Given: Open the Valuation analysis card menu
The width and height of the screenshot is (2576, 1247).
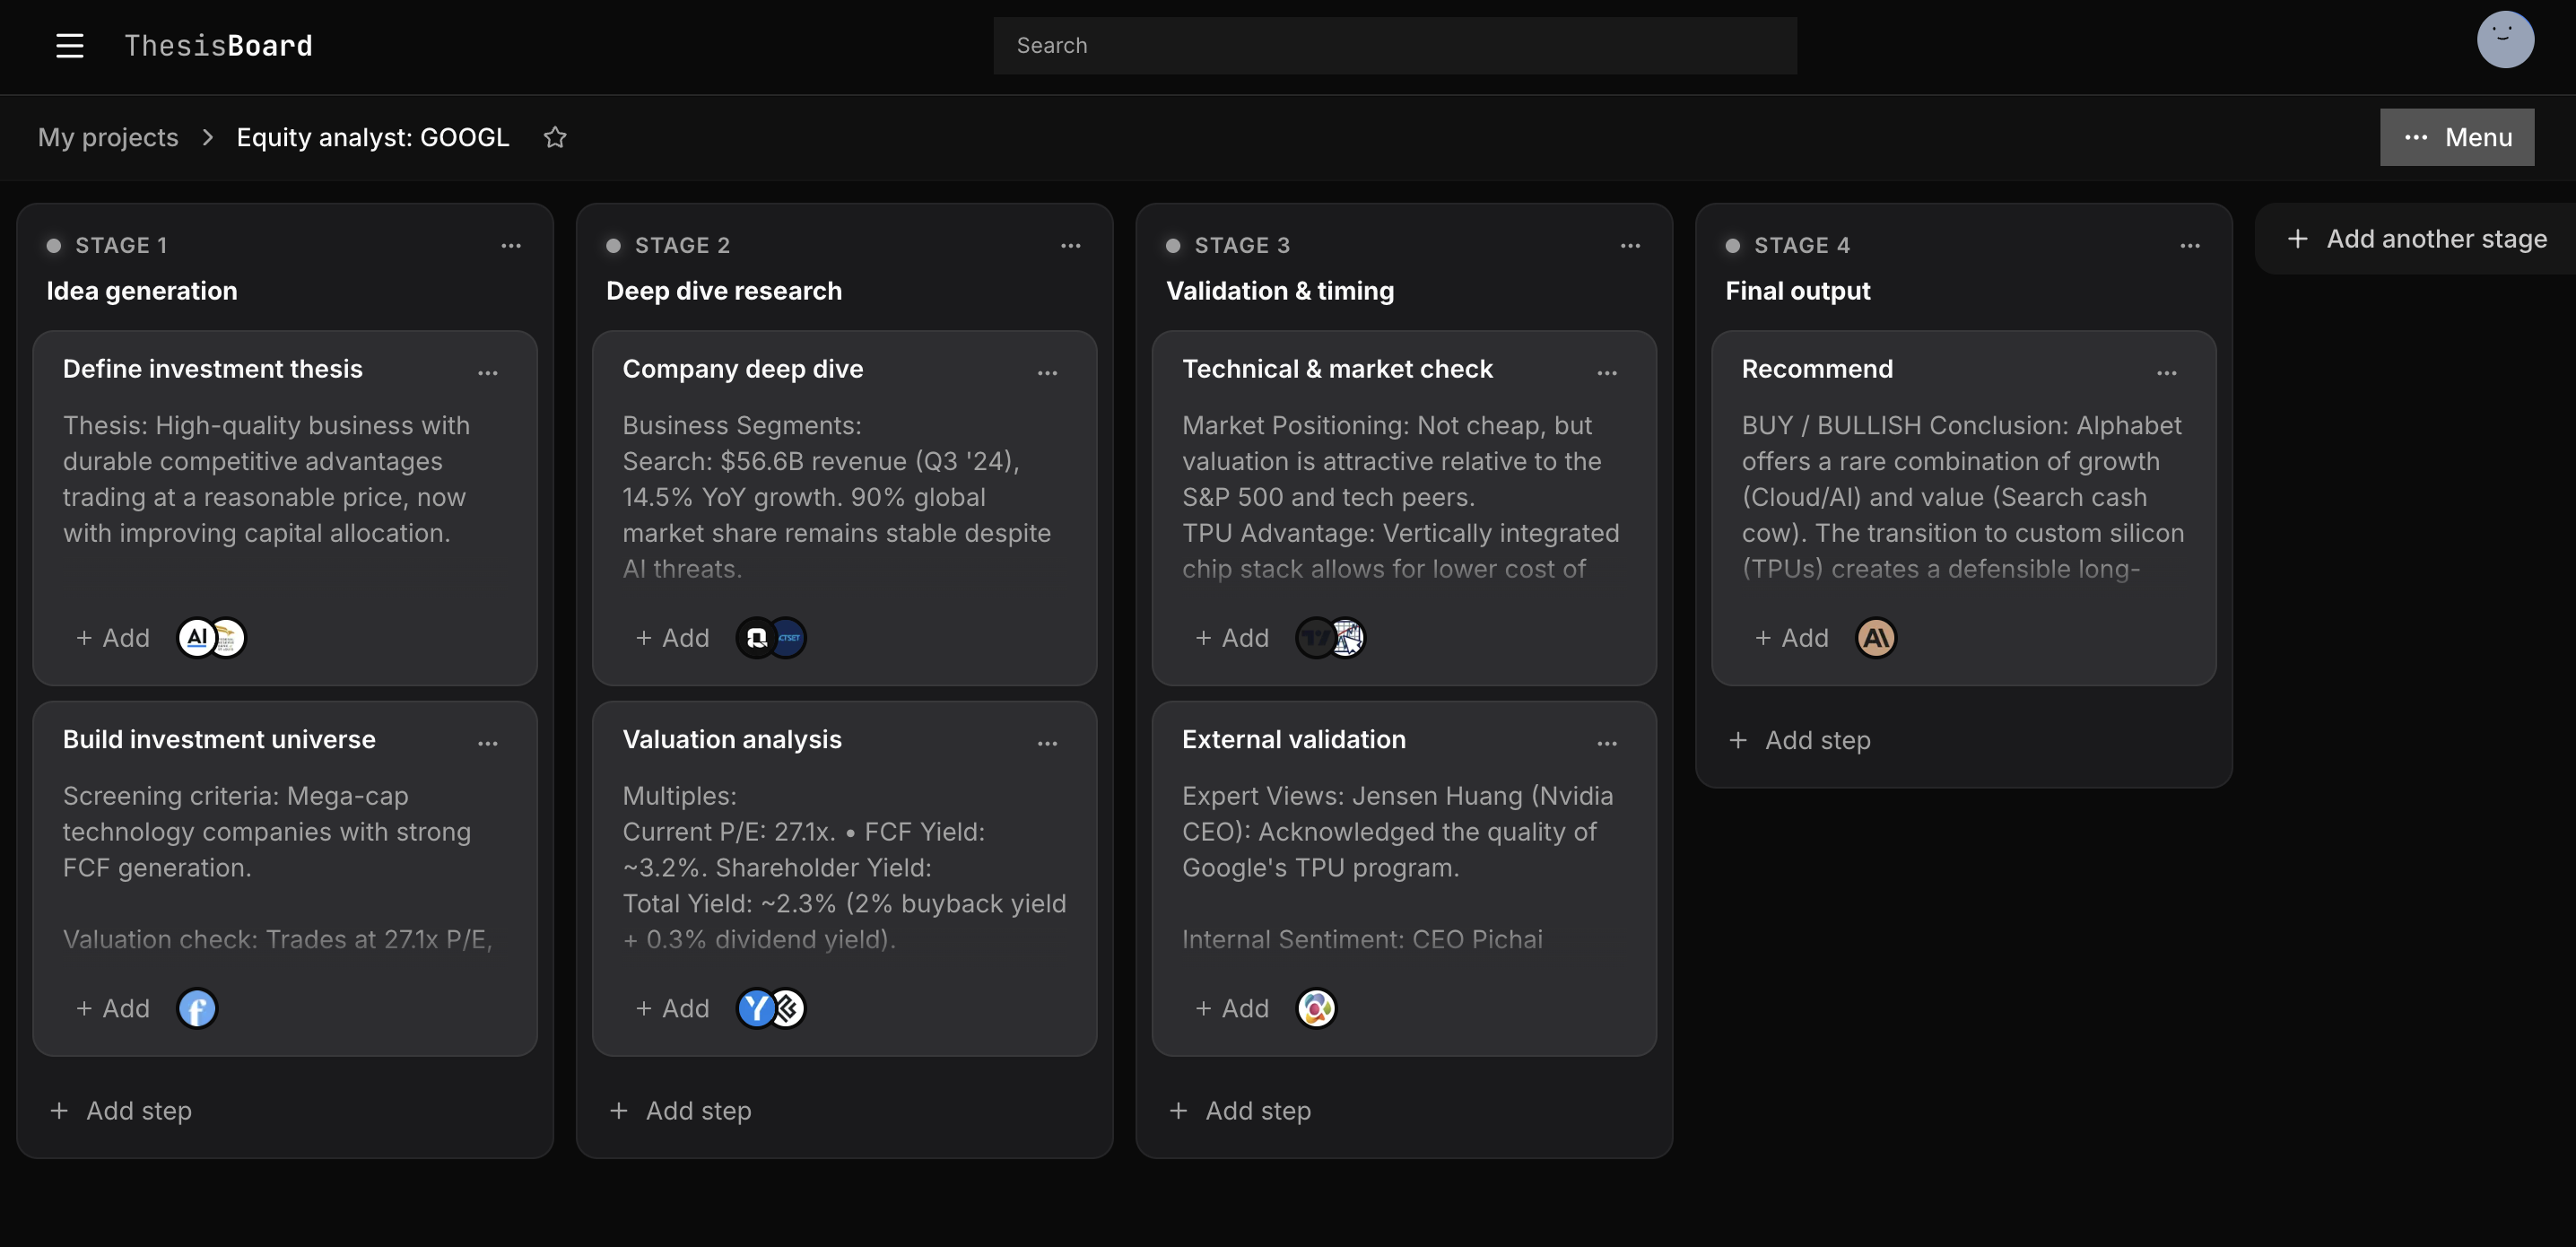Looking at the screenshot, I should (x=1048, y=742).
